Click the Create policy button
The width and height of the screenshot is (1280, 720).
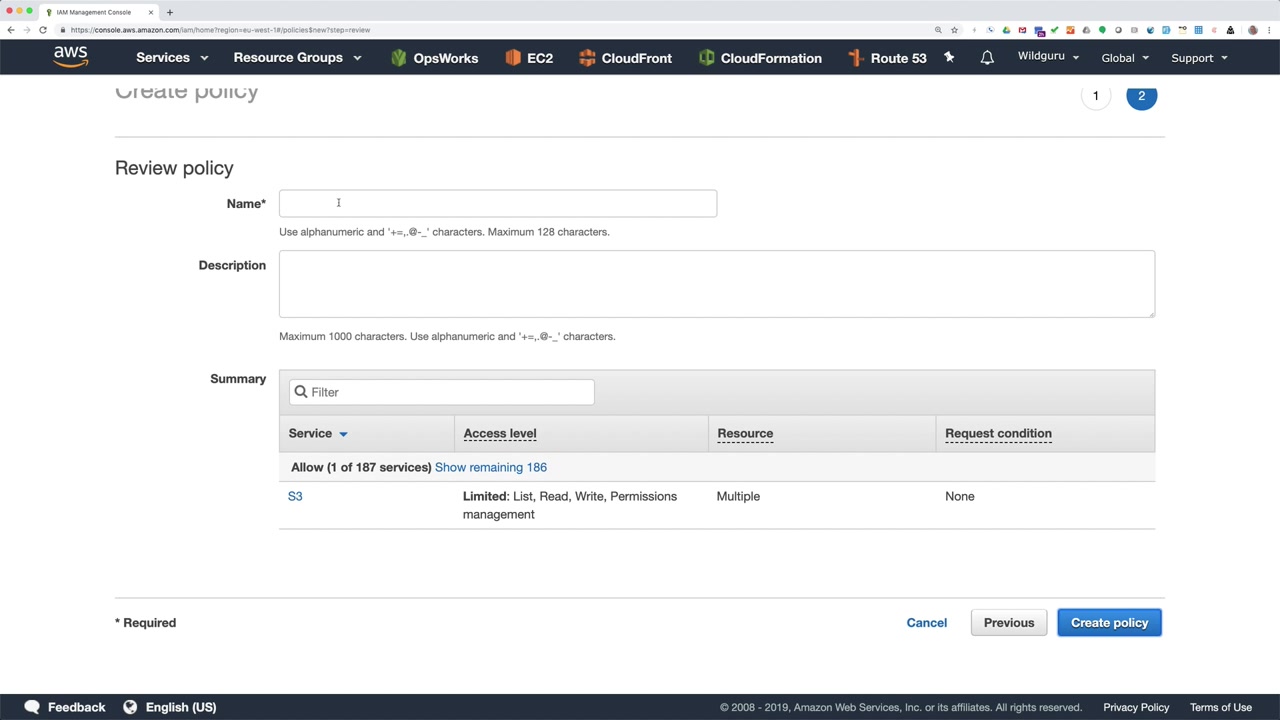pyautogui.click(x=1109, y=623)
